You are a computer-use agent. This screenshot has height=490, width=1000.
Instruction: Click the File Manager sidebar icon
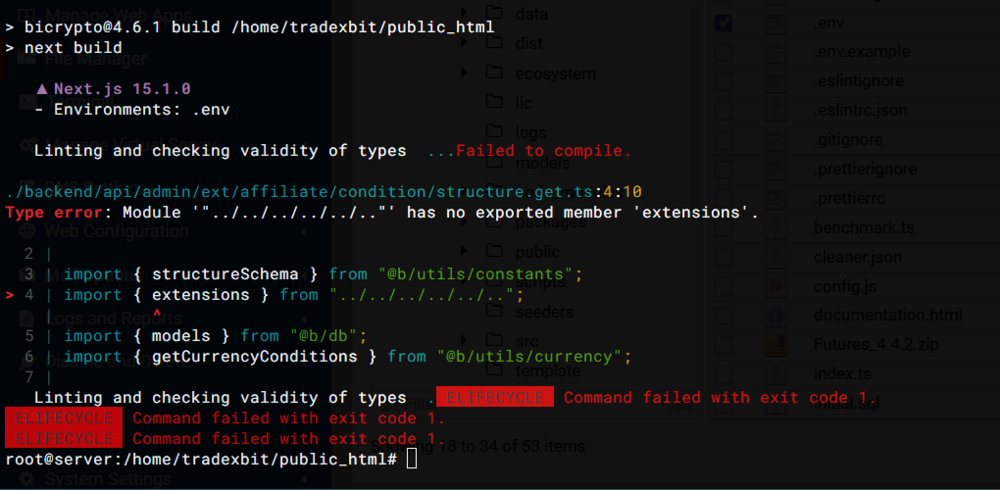click(27, 59)
